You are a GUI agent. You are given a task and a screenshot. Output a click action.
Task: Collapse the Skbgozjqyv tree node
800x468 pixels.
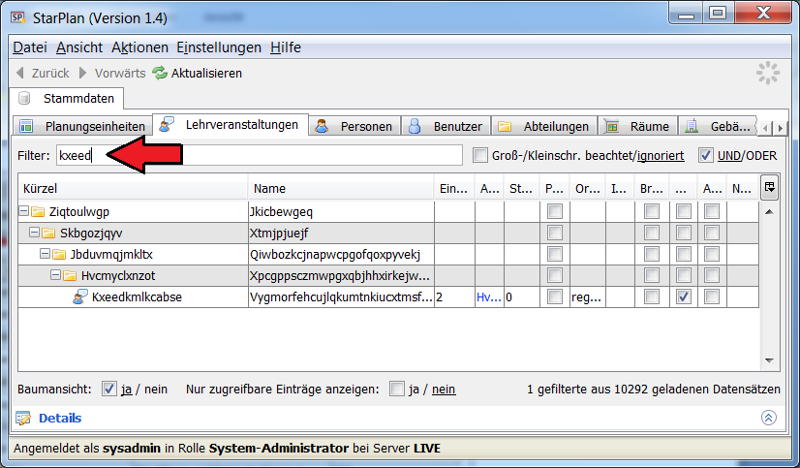coord(34,232)
